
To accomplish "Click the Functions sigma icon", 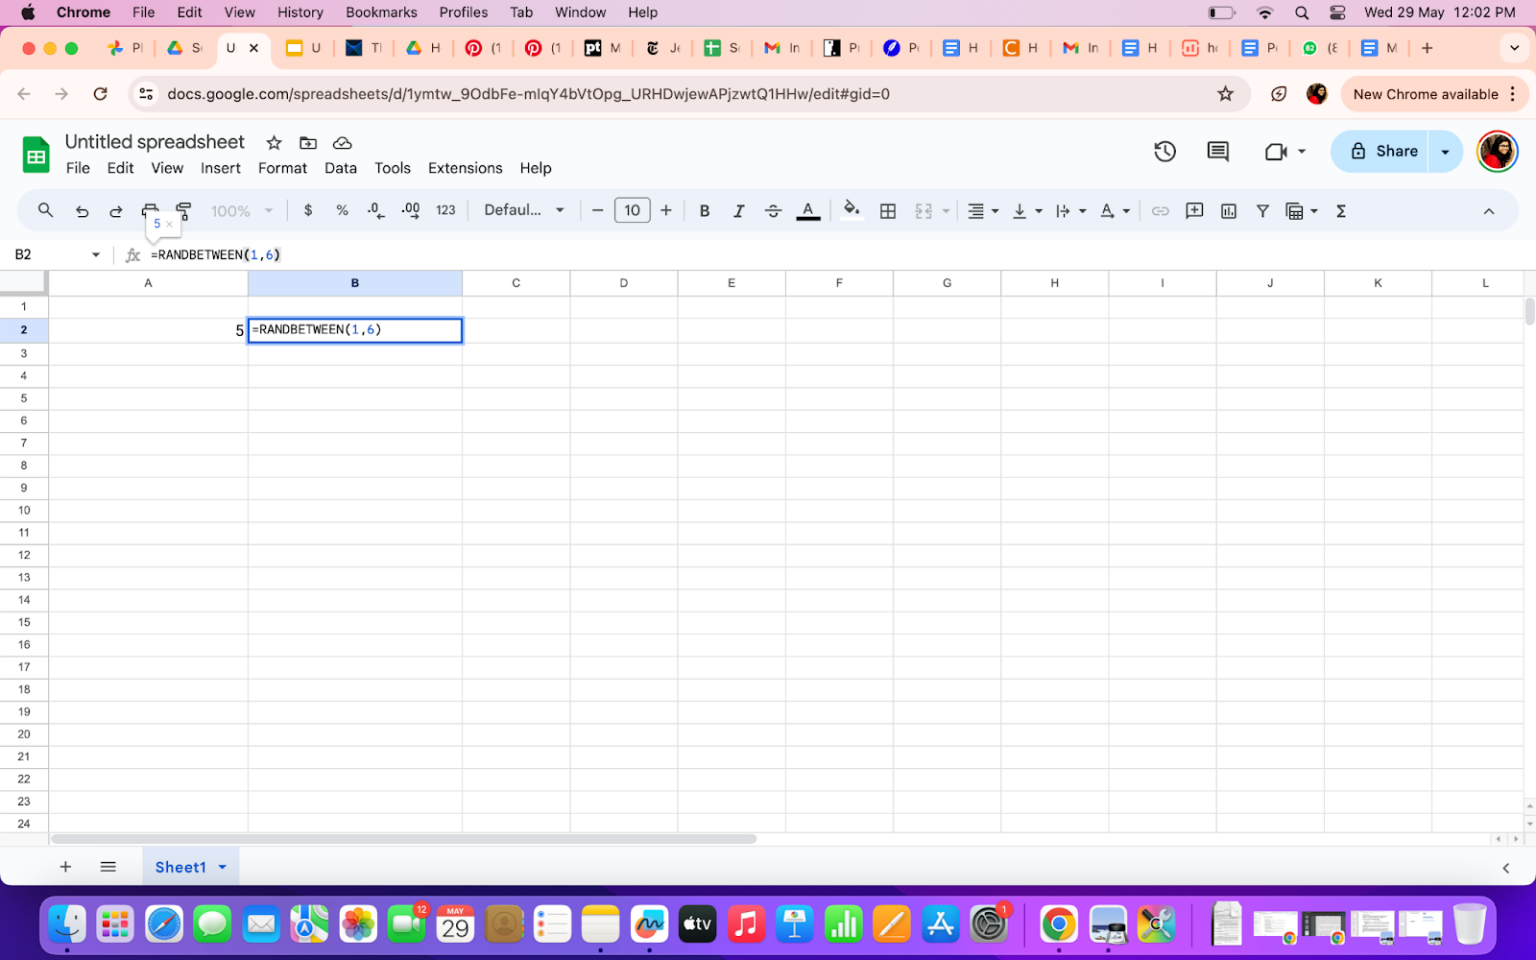I will [1340, 210].
